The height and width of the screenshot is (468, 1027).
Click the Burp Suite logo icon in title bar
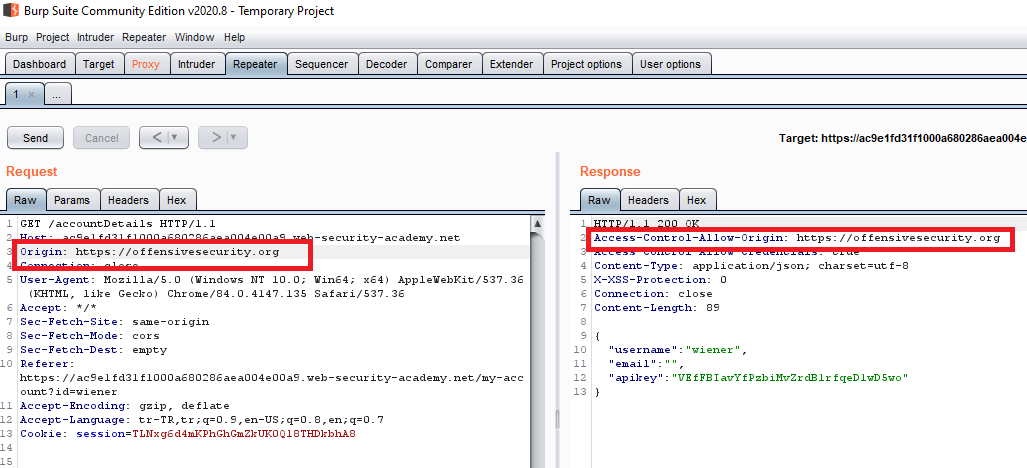click(x=10, y=10)
